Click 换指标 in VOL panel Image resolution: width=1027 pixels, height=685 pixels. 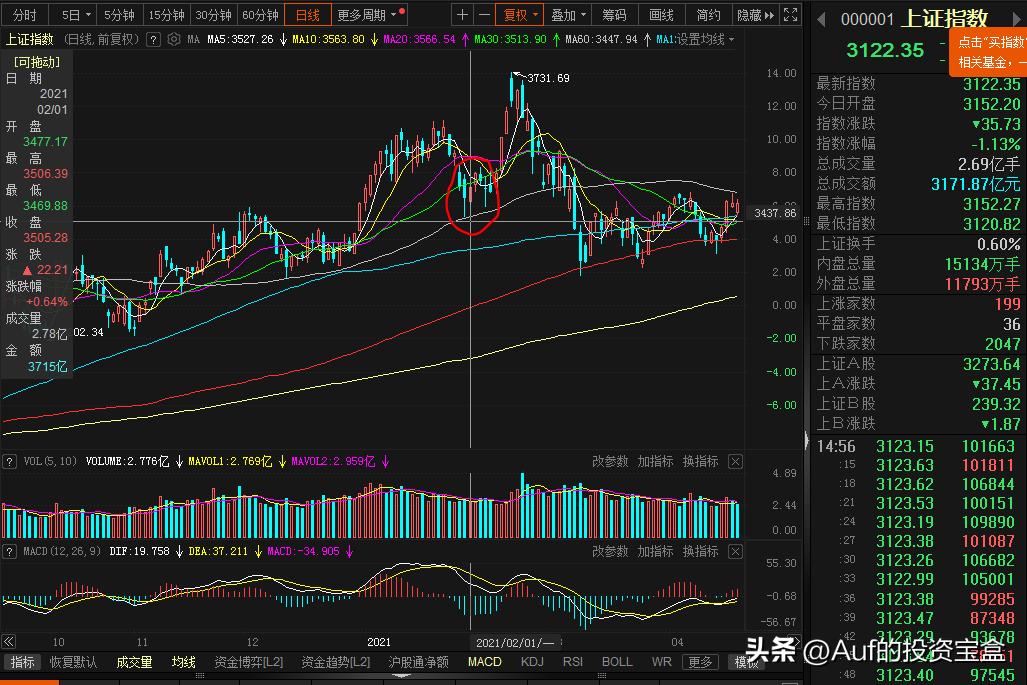click(700, 462)
